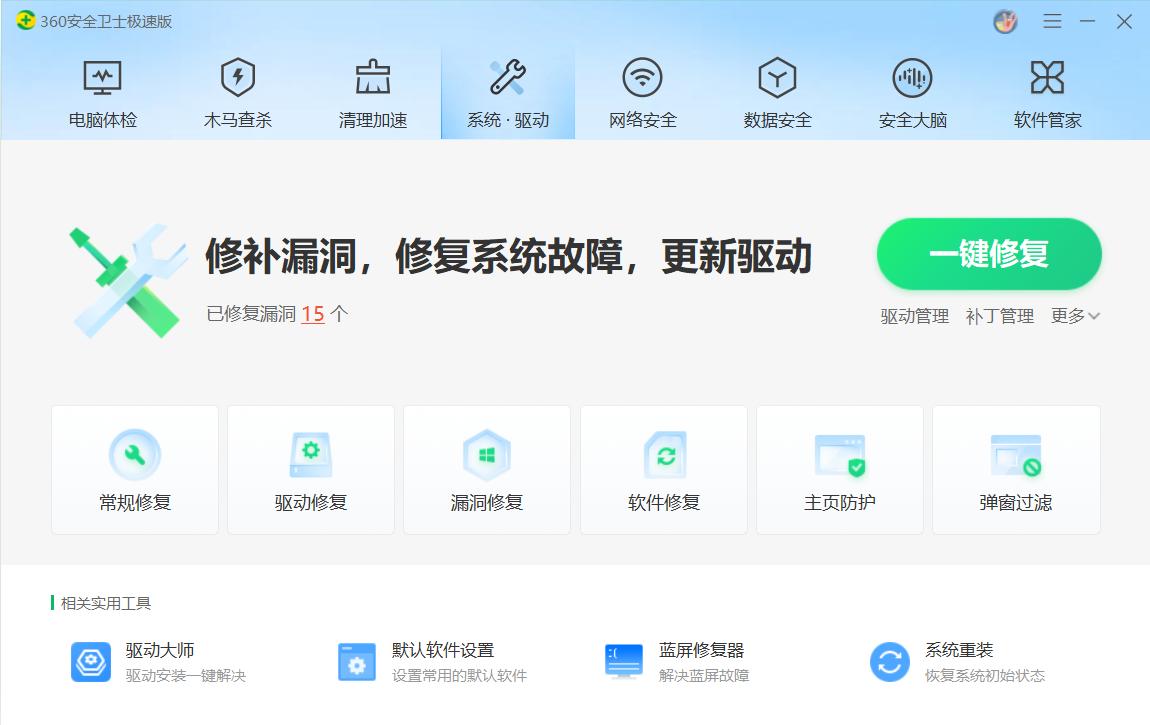Open the 软件修复 (Software Repair) tool
This screenshot has height=725, width=1150.
coord(663,469)
